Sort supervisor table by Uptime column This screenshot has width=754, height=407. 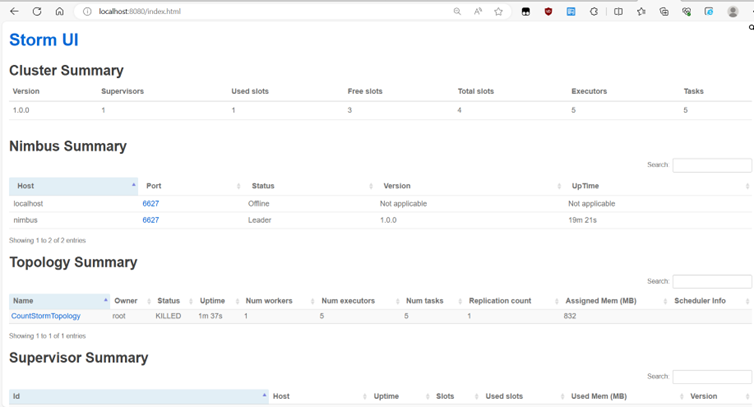click(x=401, y=396)
